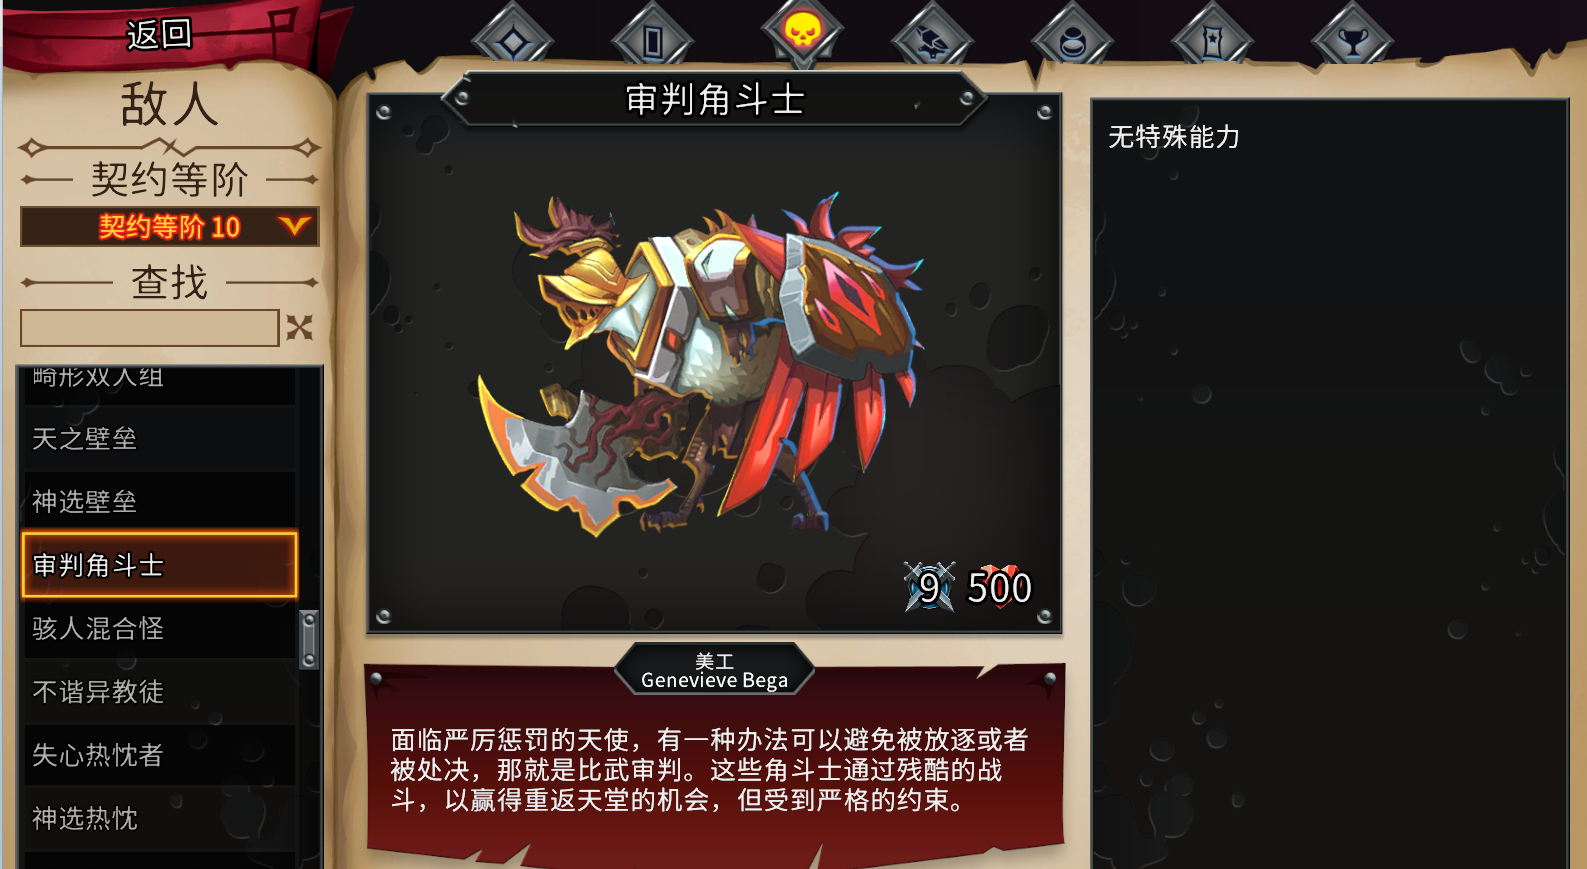This screenshot has height=869, width=1587.
Task: Click the dropdown arrow beside 契约等阶 10
Action: [294, 226]
